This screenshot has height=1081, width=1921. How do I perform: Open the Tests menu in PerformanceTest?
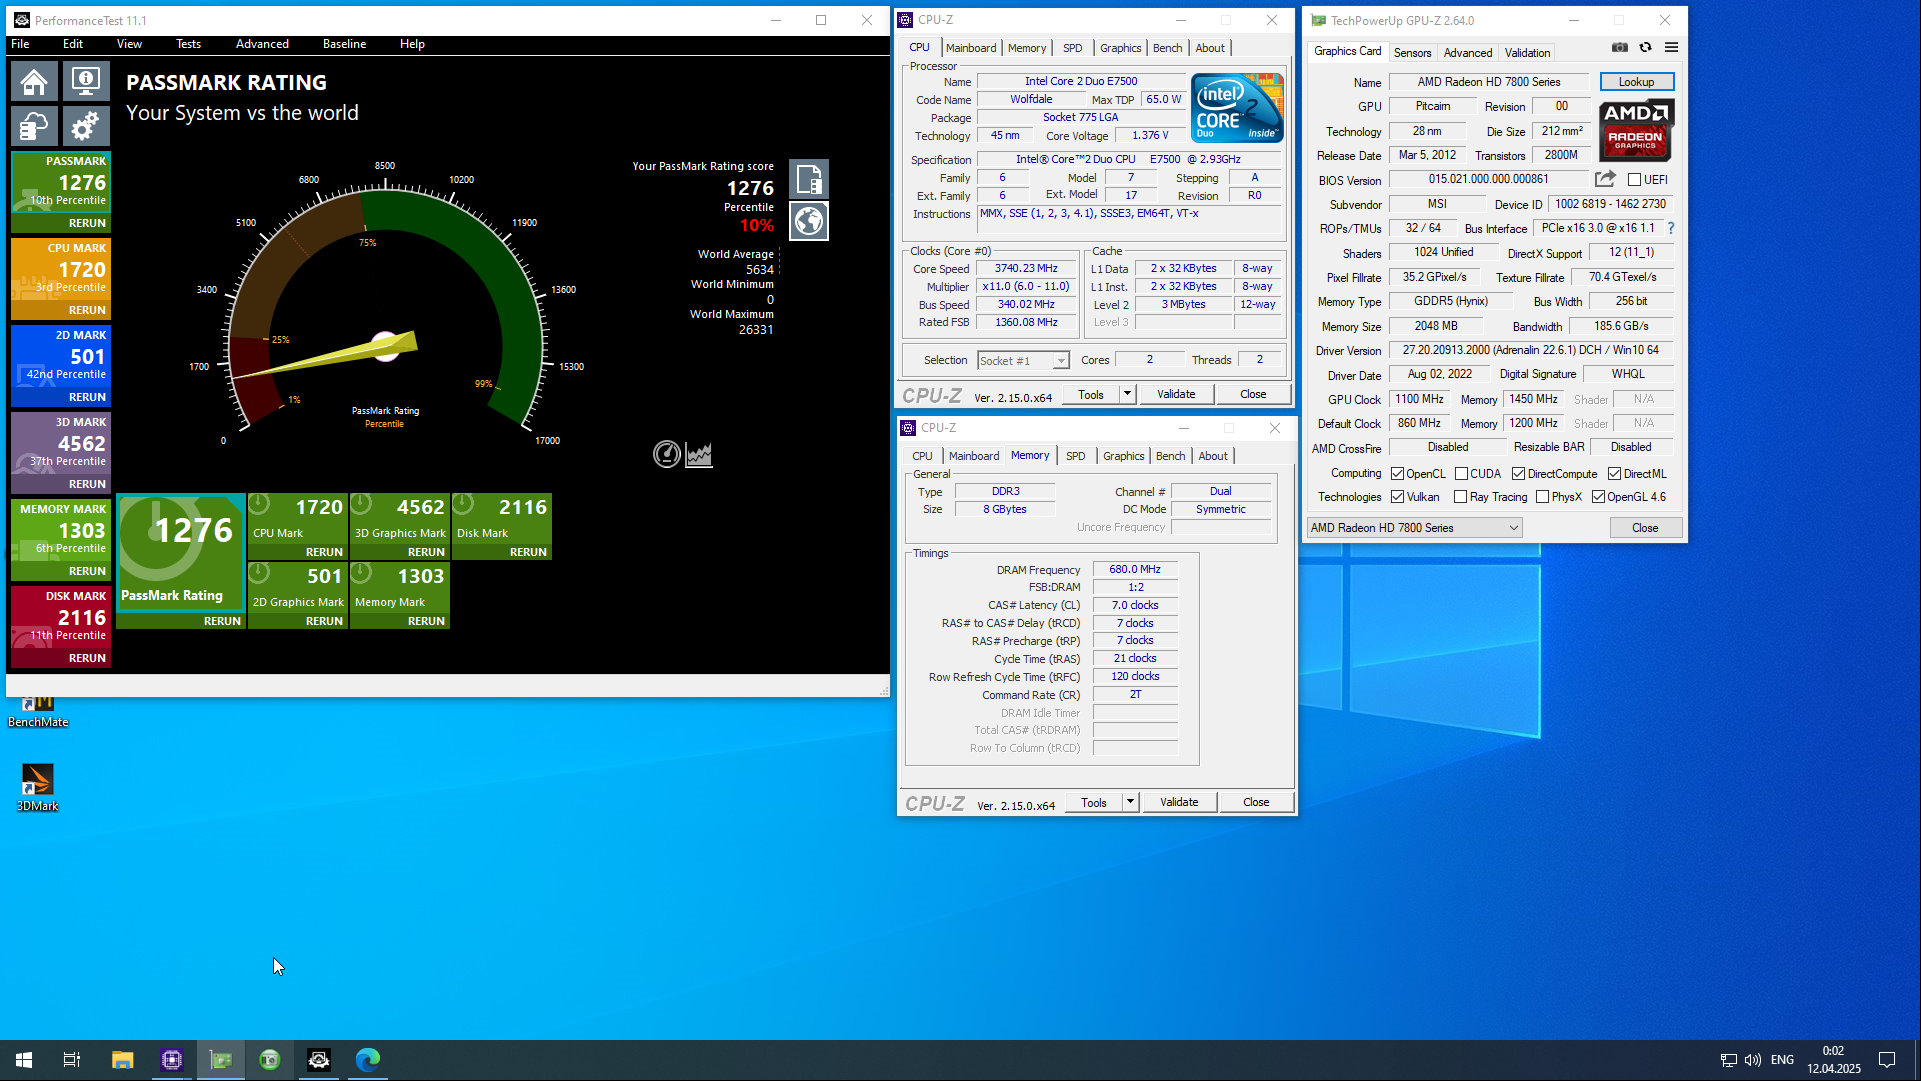(x=188, y=44)
